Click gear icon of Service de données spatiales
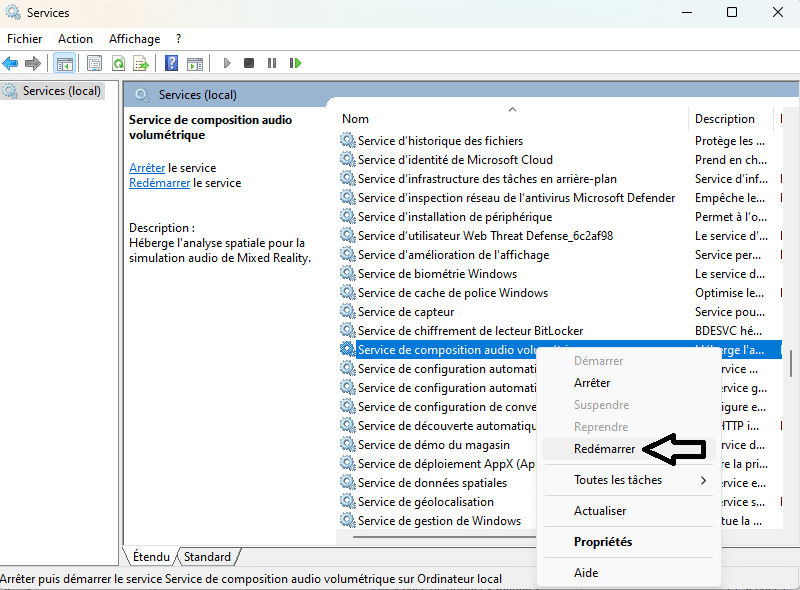The height and width of the screenshot is (590, 800). click(347, 482)
